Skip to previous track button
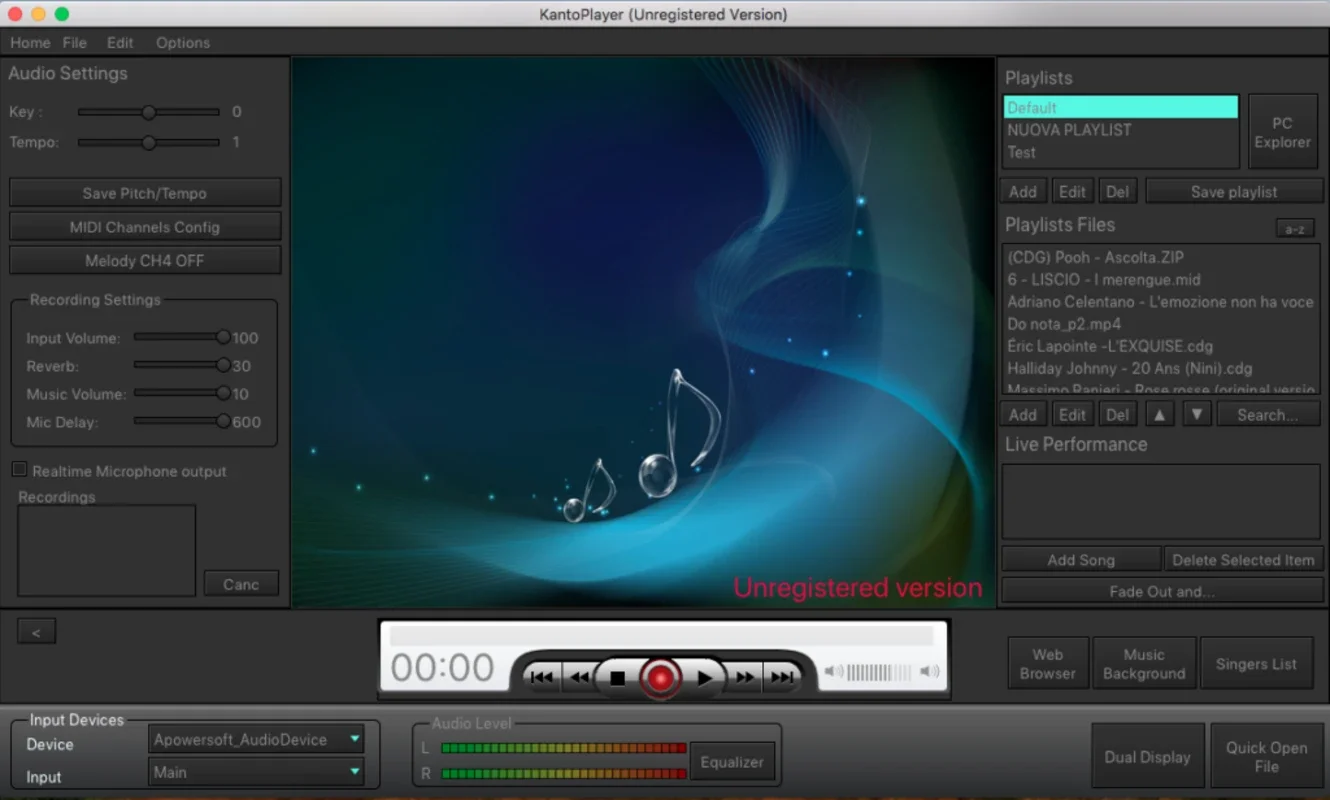The width and height of the screenshot is (1330, 800). [x=541, y=678]
